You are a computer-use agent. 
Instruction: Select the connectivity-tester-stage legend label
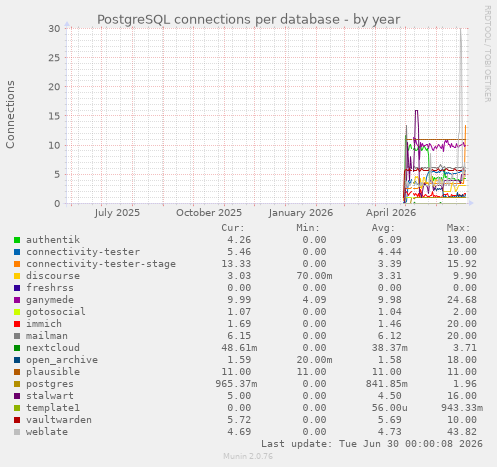coord(101,264)
